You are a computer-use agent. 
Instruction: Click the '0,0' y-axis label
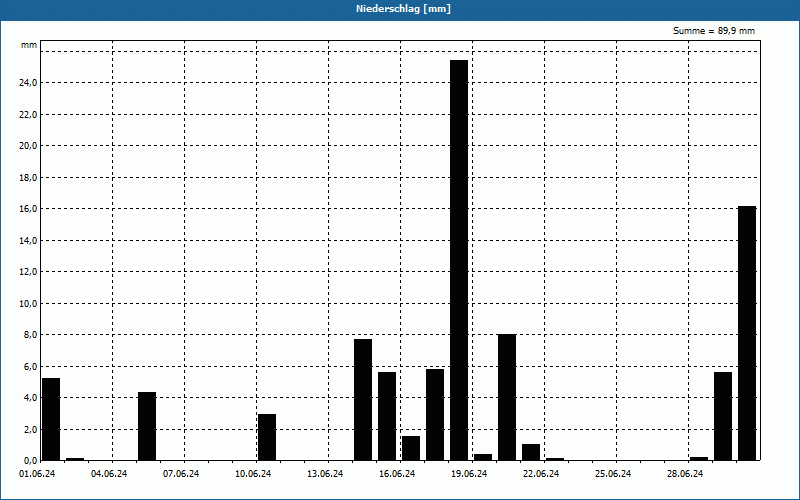pyautogui.click(x=30, y=461)
